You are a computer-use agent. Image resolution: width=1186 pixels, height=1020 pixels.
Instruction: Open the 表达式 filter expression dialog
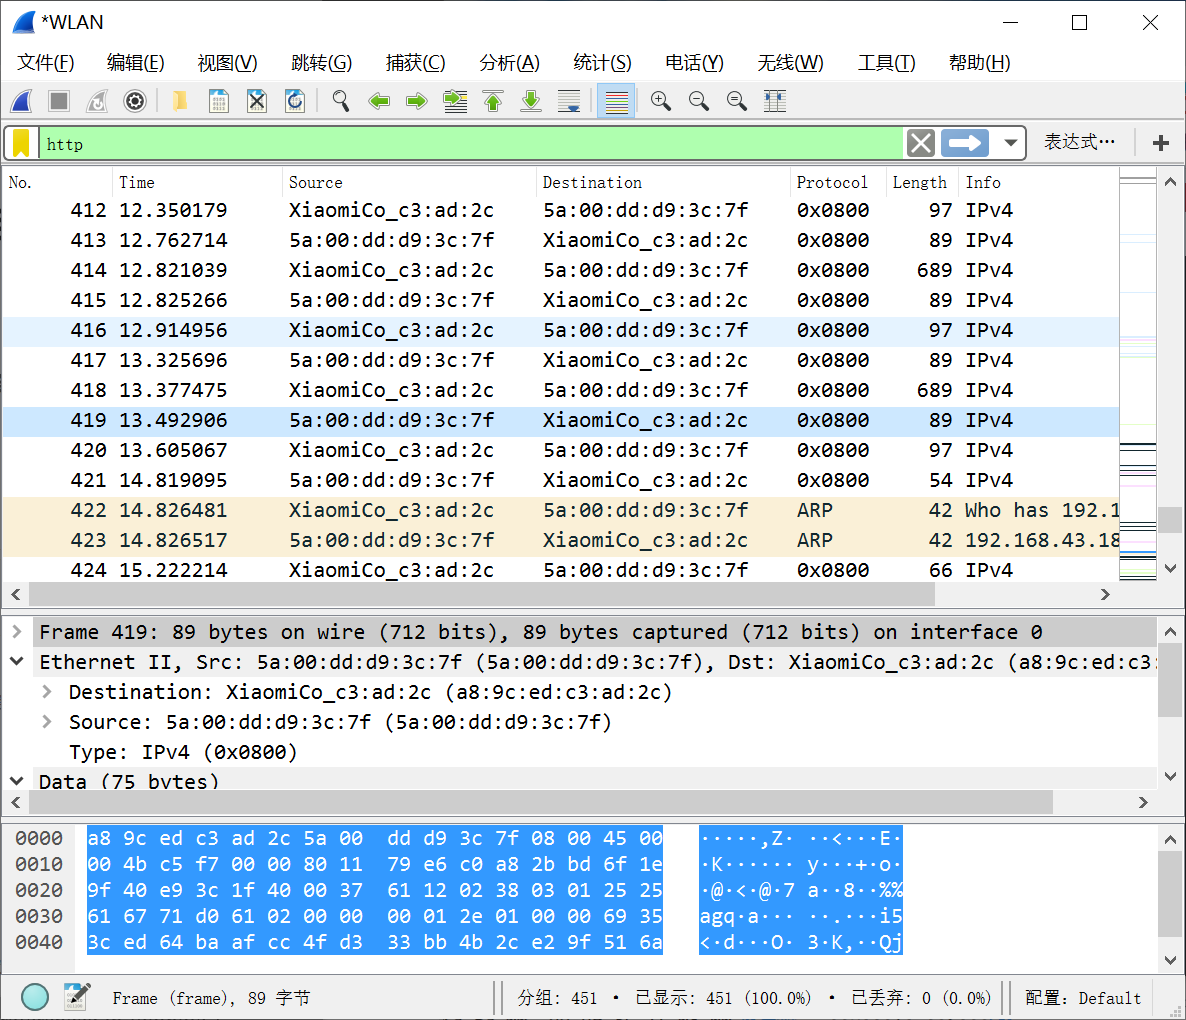(x=1079, y=142)
